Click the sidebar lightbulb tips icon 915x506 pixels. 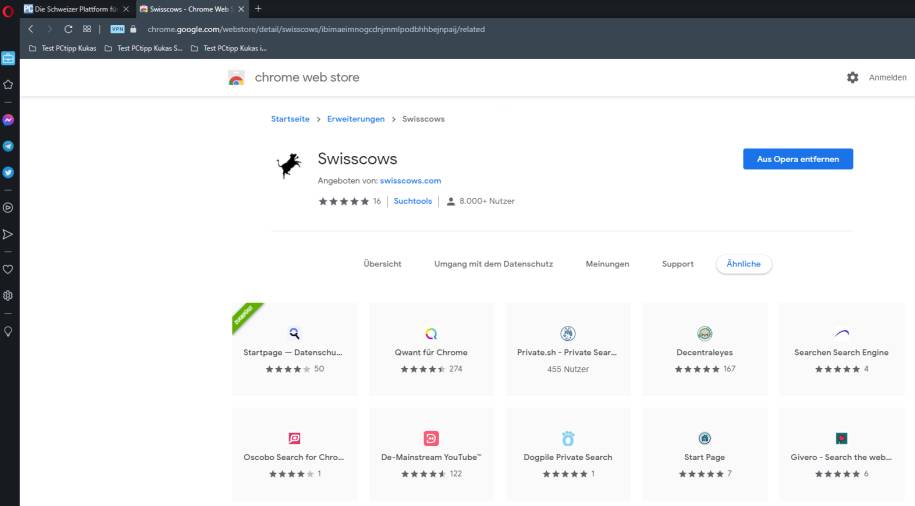click(8, 331)
